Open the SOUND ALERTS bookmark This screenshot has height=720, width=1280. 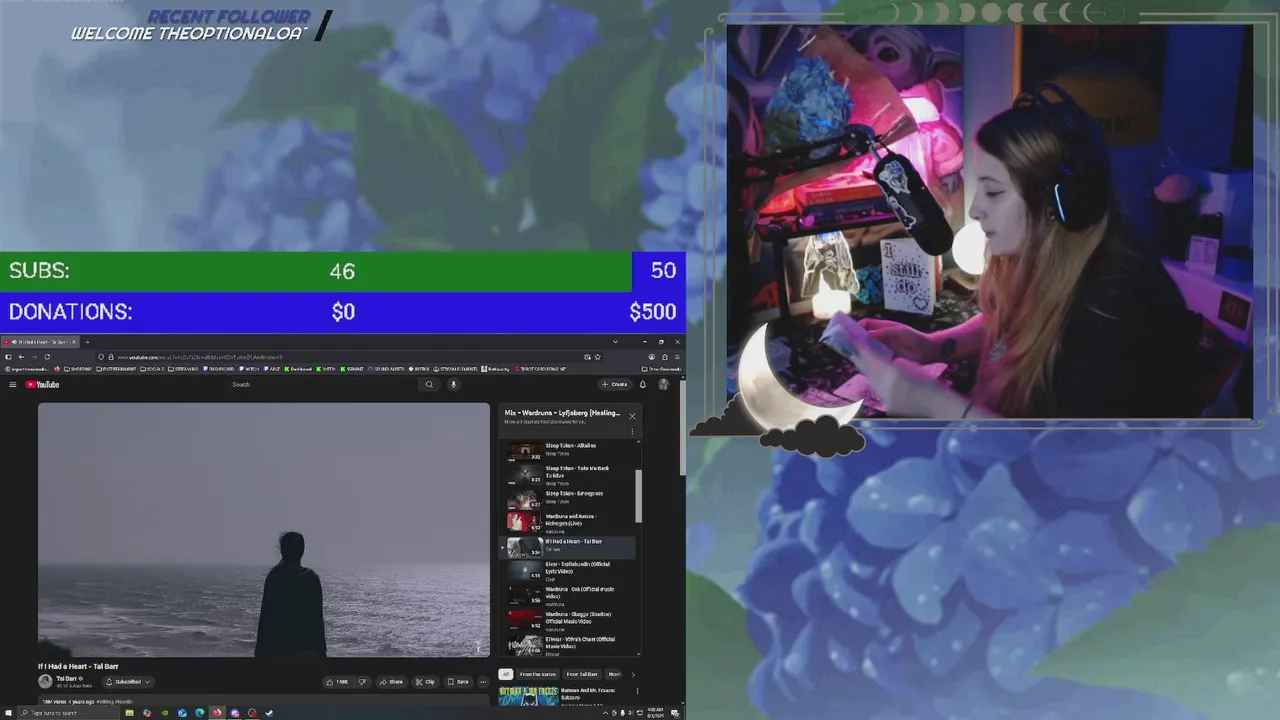[x=387, y=369]
